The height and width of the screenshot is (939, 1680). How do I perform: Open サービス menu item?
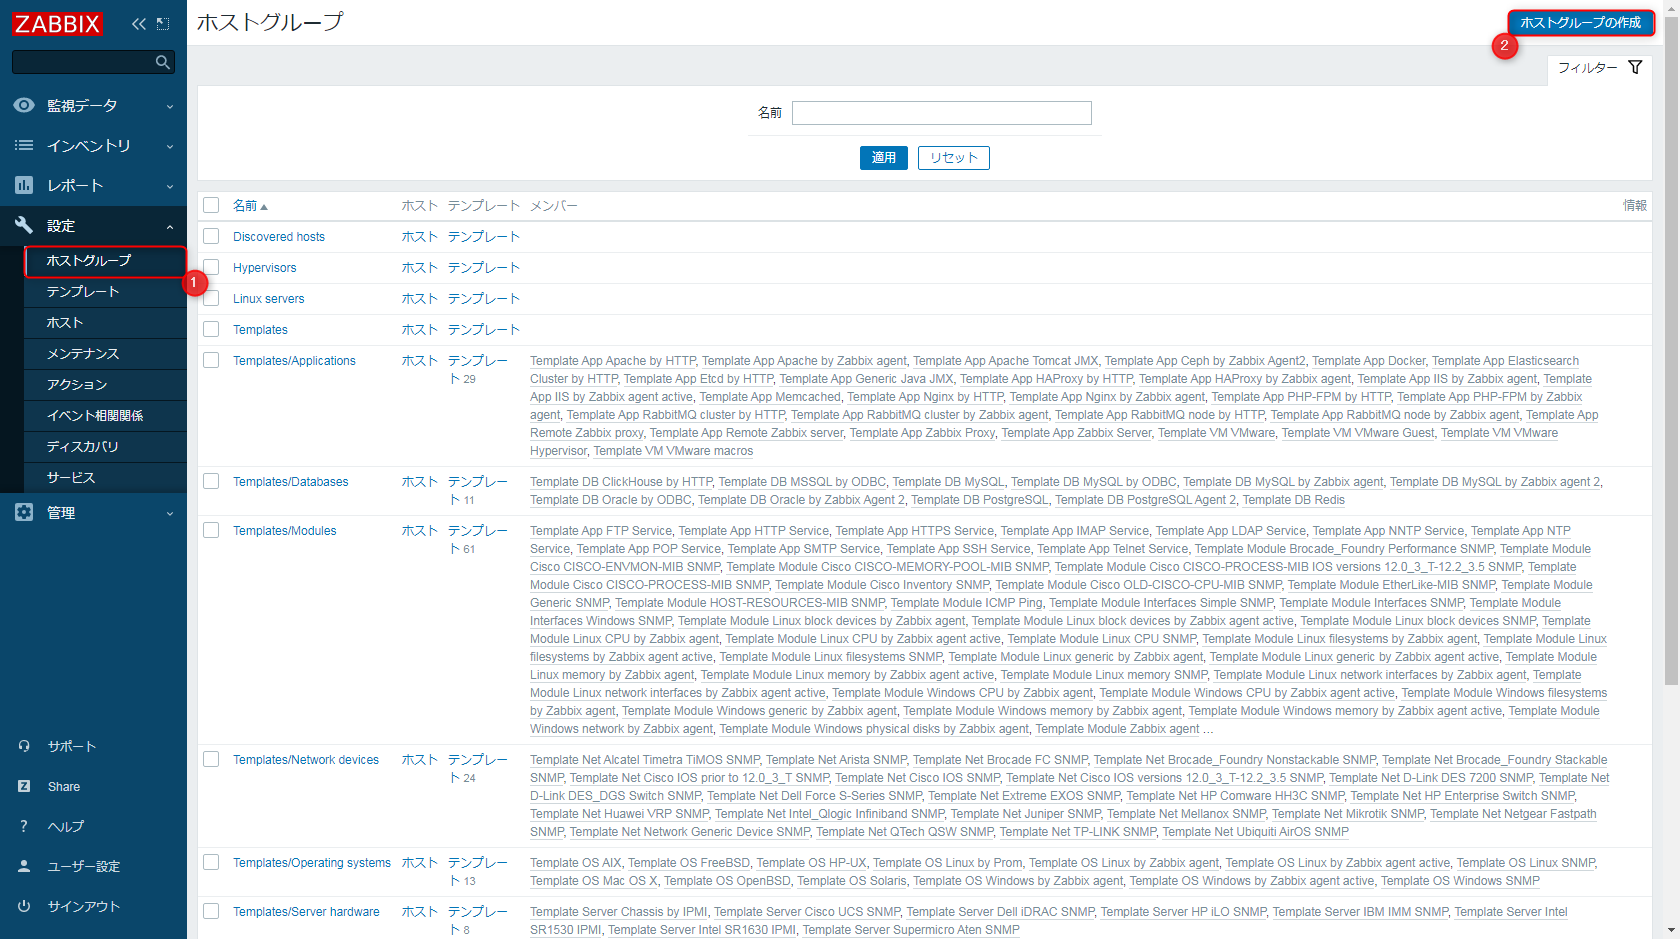pyautogui.click(x=105, y=478)
